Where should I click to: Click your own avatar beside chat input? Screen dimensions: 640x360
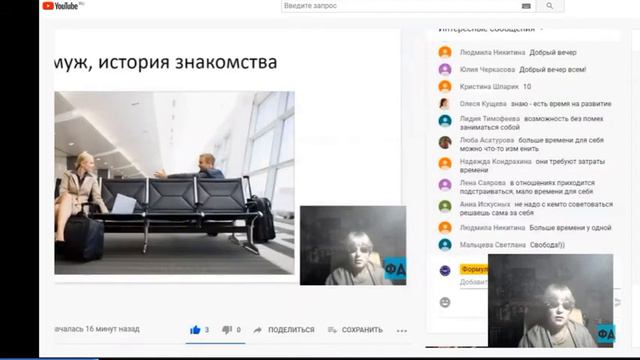445,270
